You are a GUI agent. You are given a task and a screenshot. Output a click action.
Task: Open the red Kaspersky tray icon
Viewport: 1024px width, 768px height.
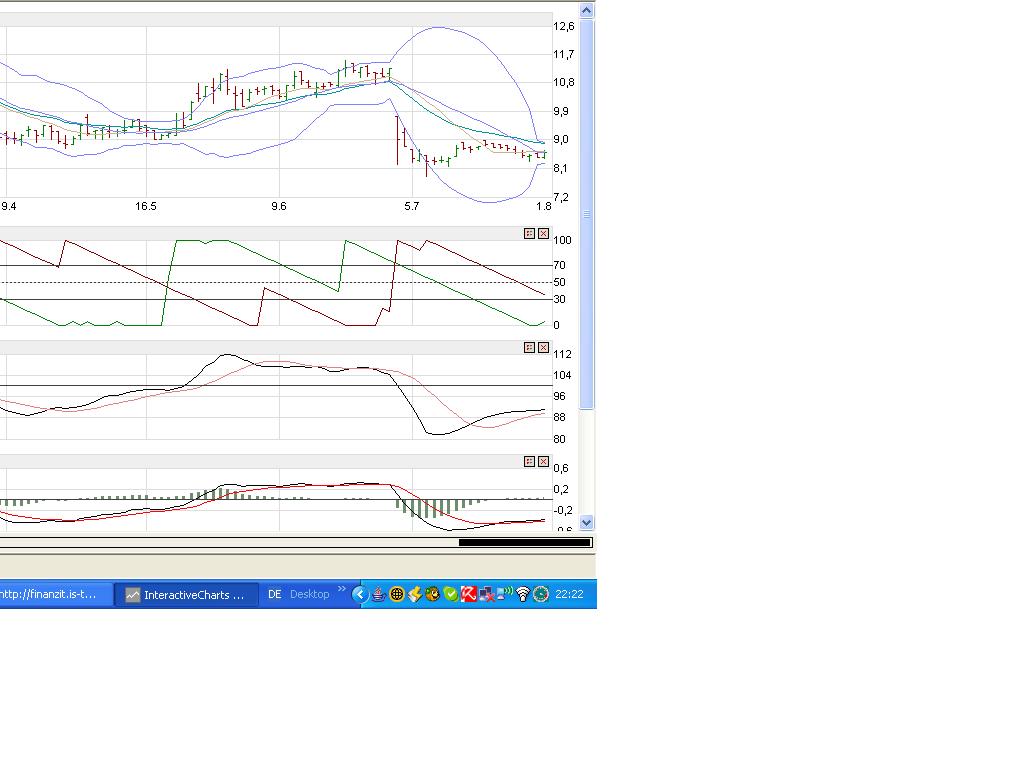[x=468, y=594]
